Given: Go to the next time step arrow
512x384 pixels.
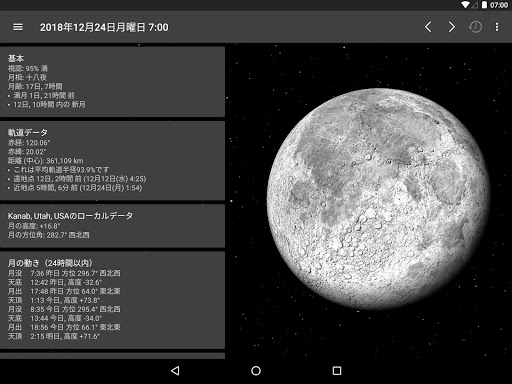Looking at the screenshot, I should tap(451, 27).
